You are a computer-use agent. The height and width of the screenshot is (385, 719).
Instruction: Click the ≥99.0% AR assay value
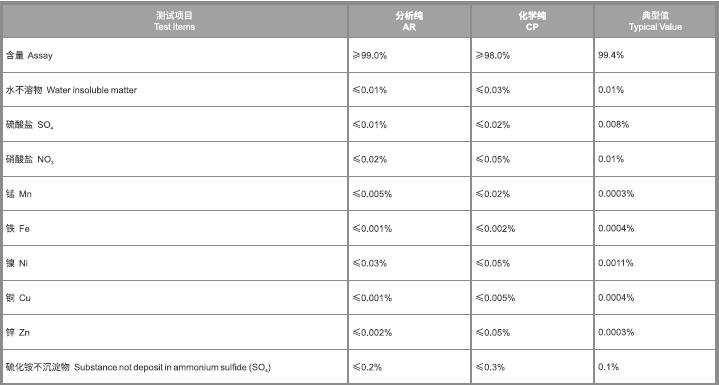pyautogui.click(x=370, y=55)
